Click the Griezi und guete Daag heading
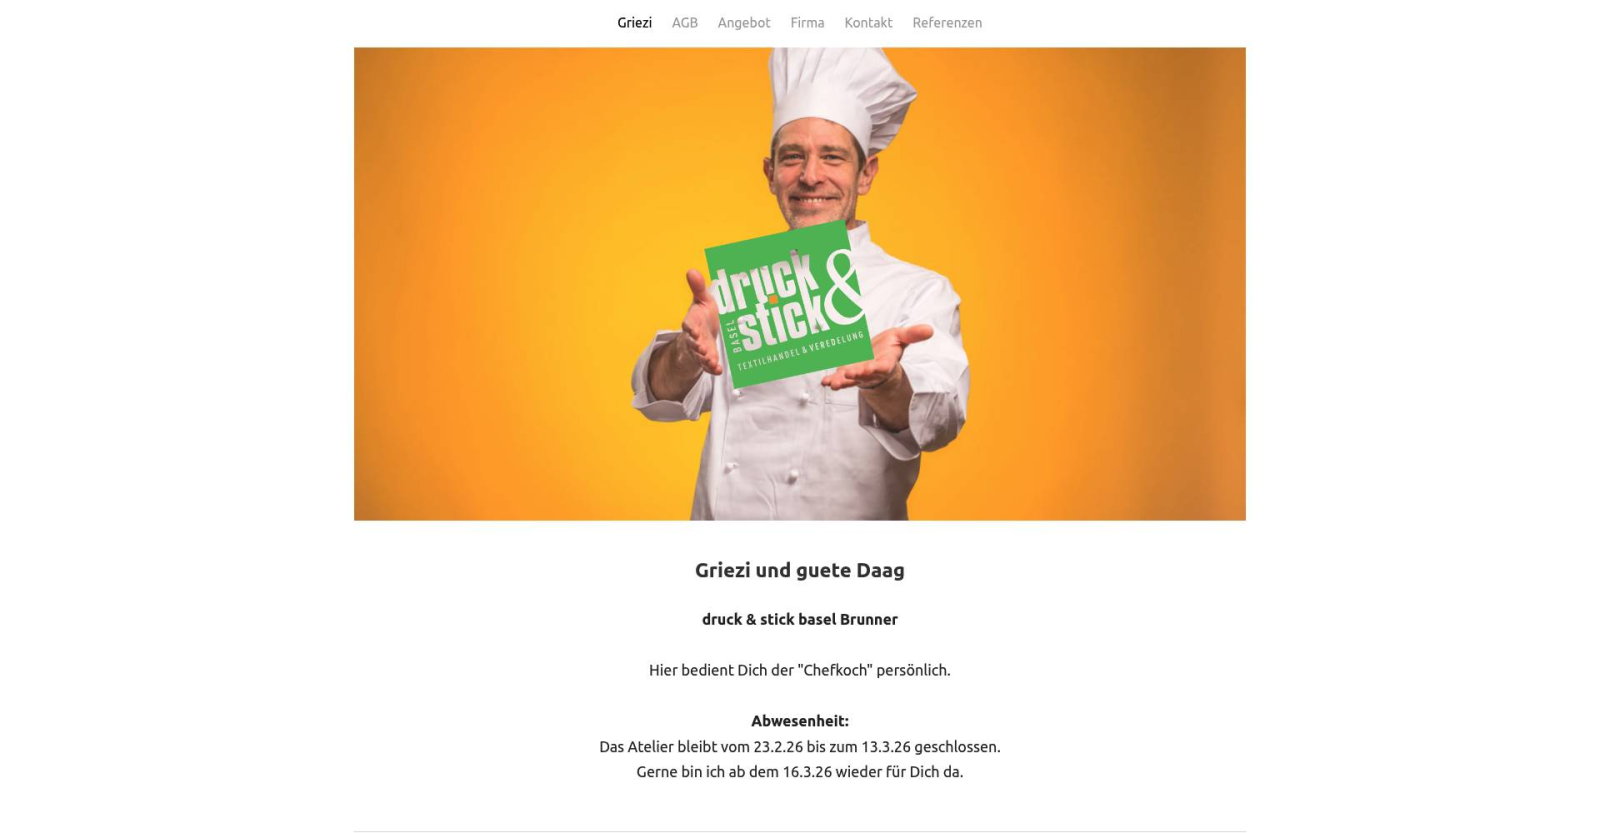 click(x=800, y=570)
